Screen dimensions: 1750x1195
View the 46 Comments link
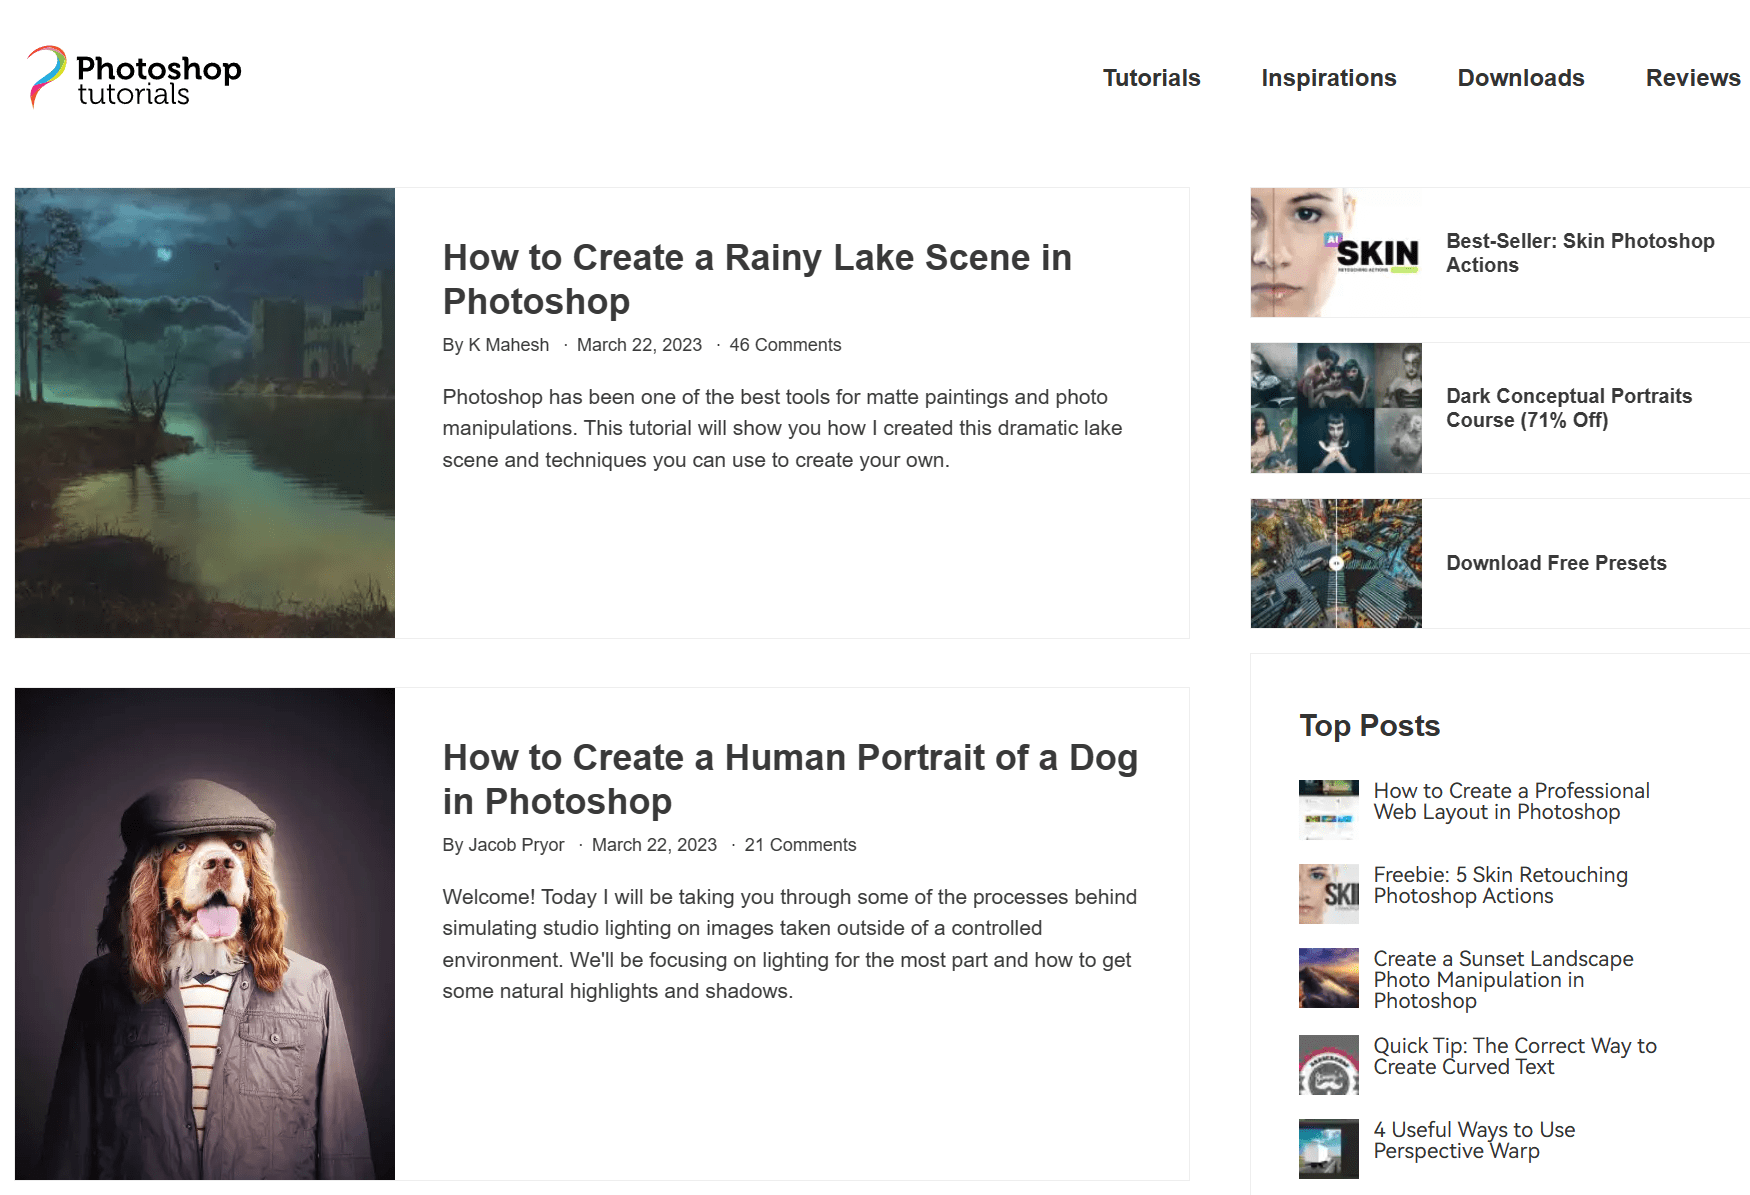click(785, 345)
